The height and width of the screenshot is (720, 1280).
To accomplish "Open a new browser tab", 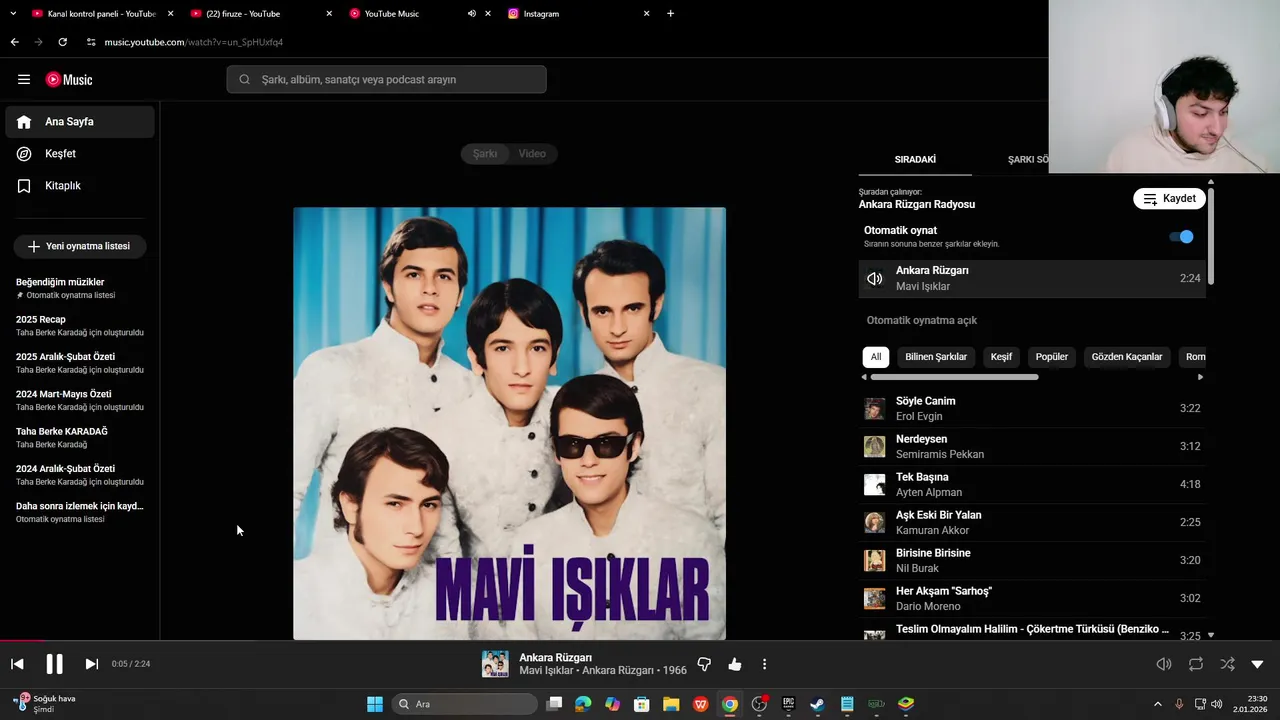I will point(670,14).
